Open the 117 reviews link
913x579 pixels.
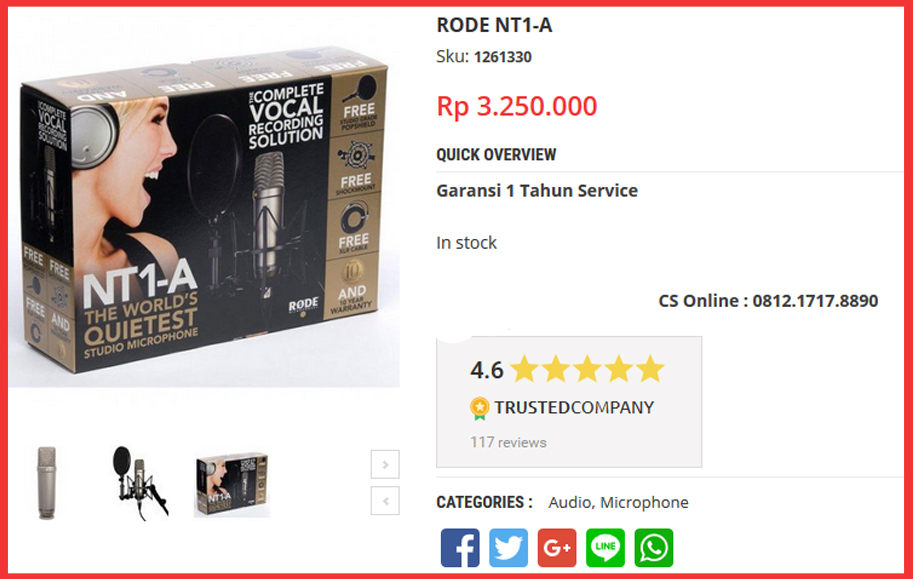pyautogui.click(x=508, y=442)
